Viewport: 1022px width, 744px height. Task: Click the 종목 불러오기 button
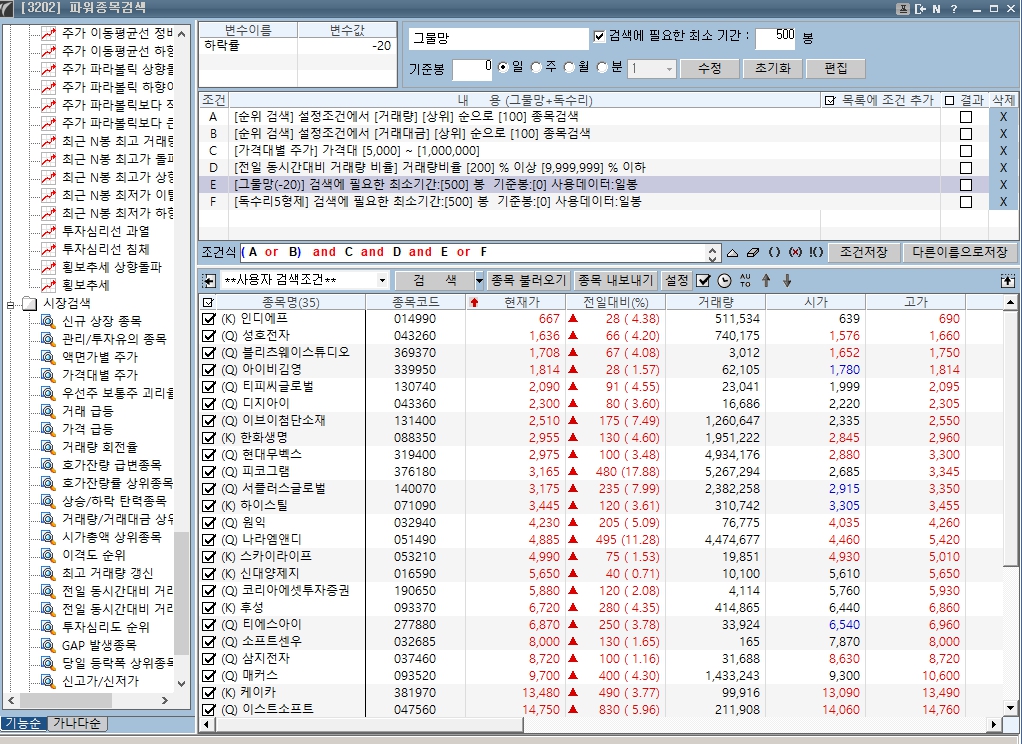click(529, 281)
